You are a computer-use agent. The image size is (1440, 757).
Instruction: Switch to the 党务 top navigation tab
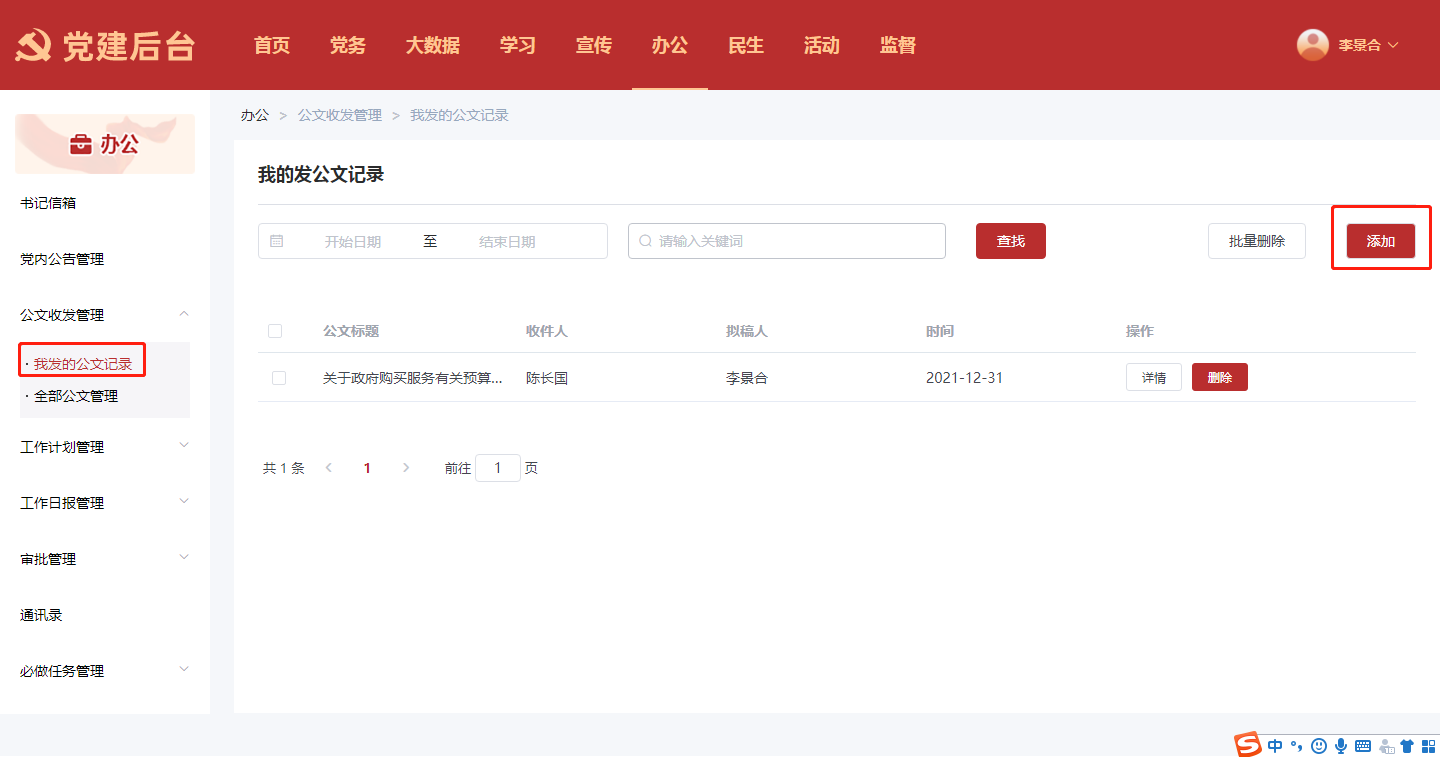pyautogui.click(x=348, y=45)
